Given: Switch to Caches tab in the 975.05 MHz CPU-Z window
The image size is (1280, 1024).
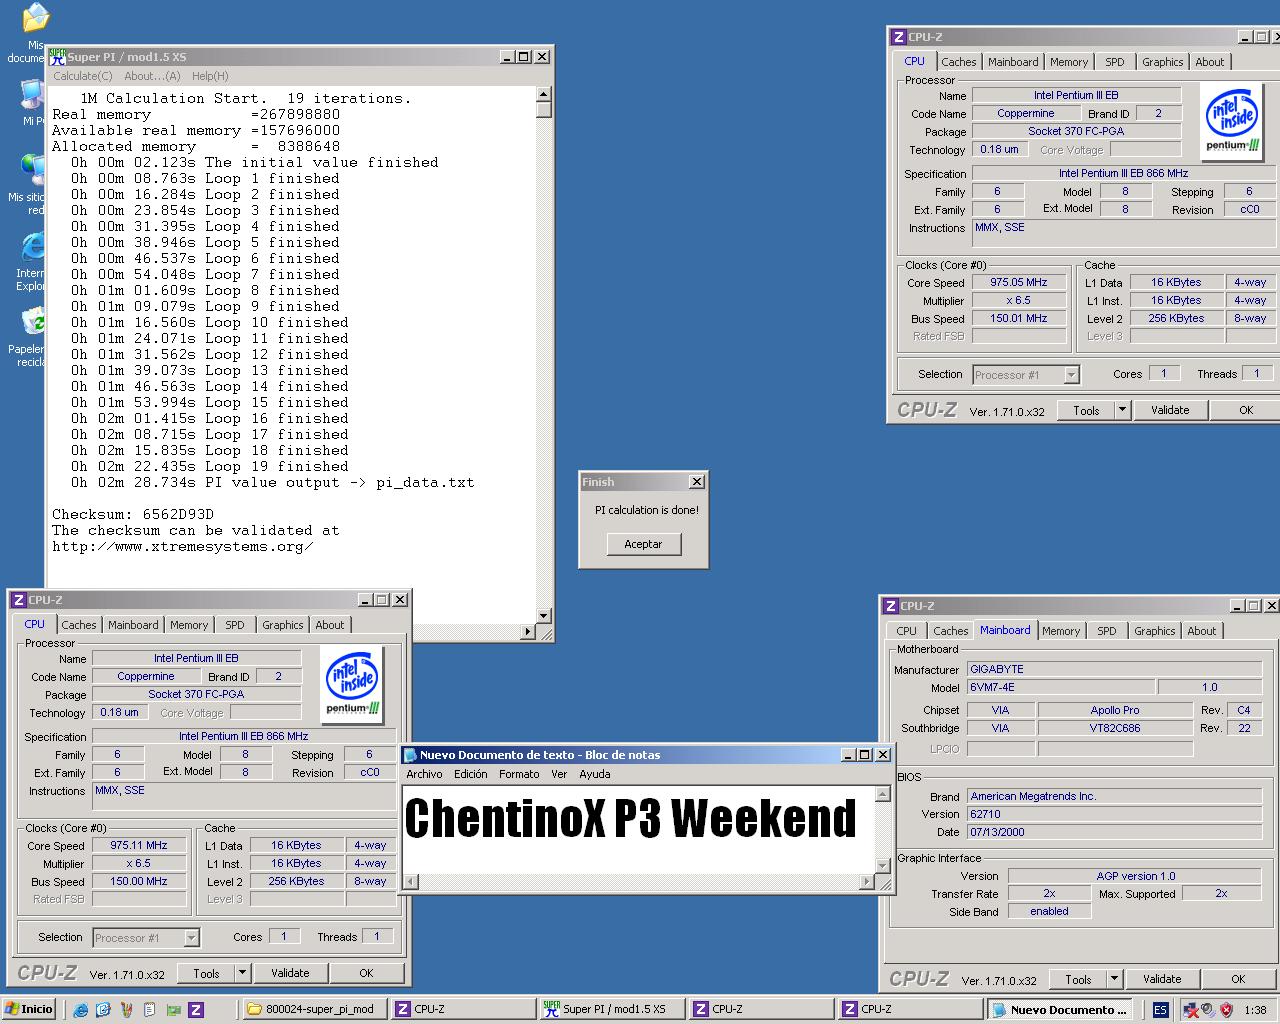Looking at the screenshot, I should 958,62.
